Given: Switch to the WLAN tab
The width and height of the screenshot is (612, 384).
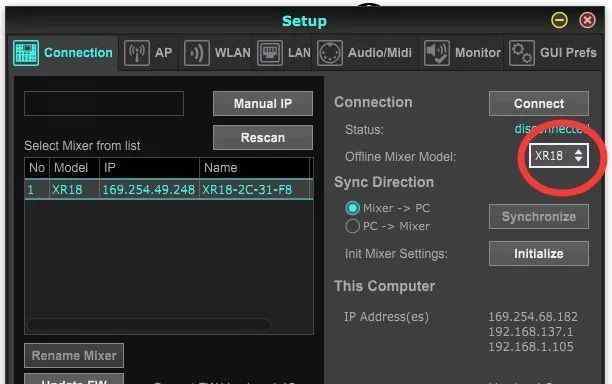Looking at the screenshot, I should [x=217, y=53].
